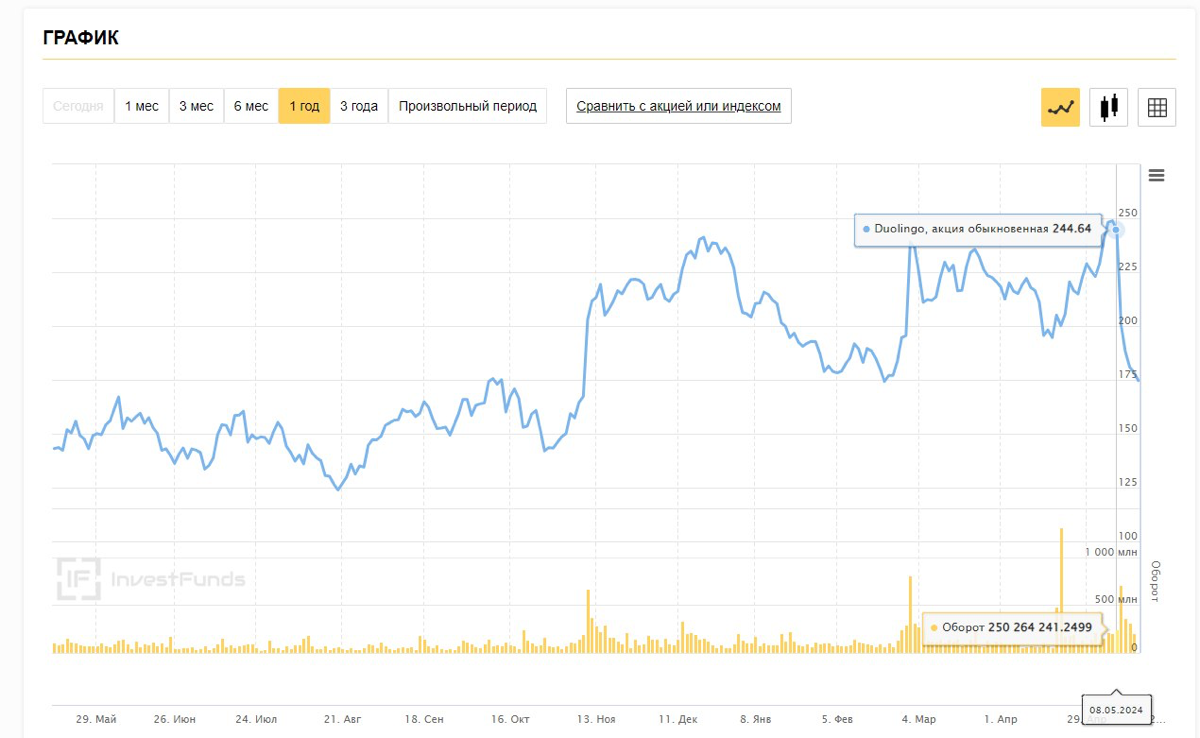Select the 3 мес period
1200x738 pixels.
[x=196, y=106]
